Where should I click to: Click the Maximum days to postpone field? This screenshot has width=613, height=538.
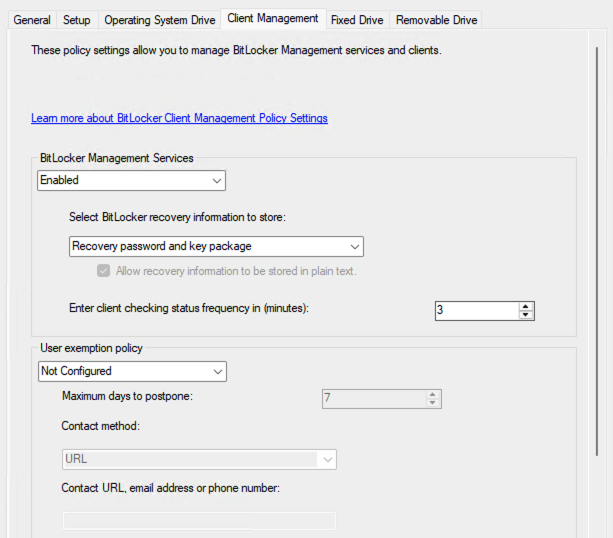[x=375, y=399]
